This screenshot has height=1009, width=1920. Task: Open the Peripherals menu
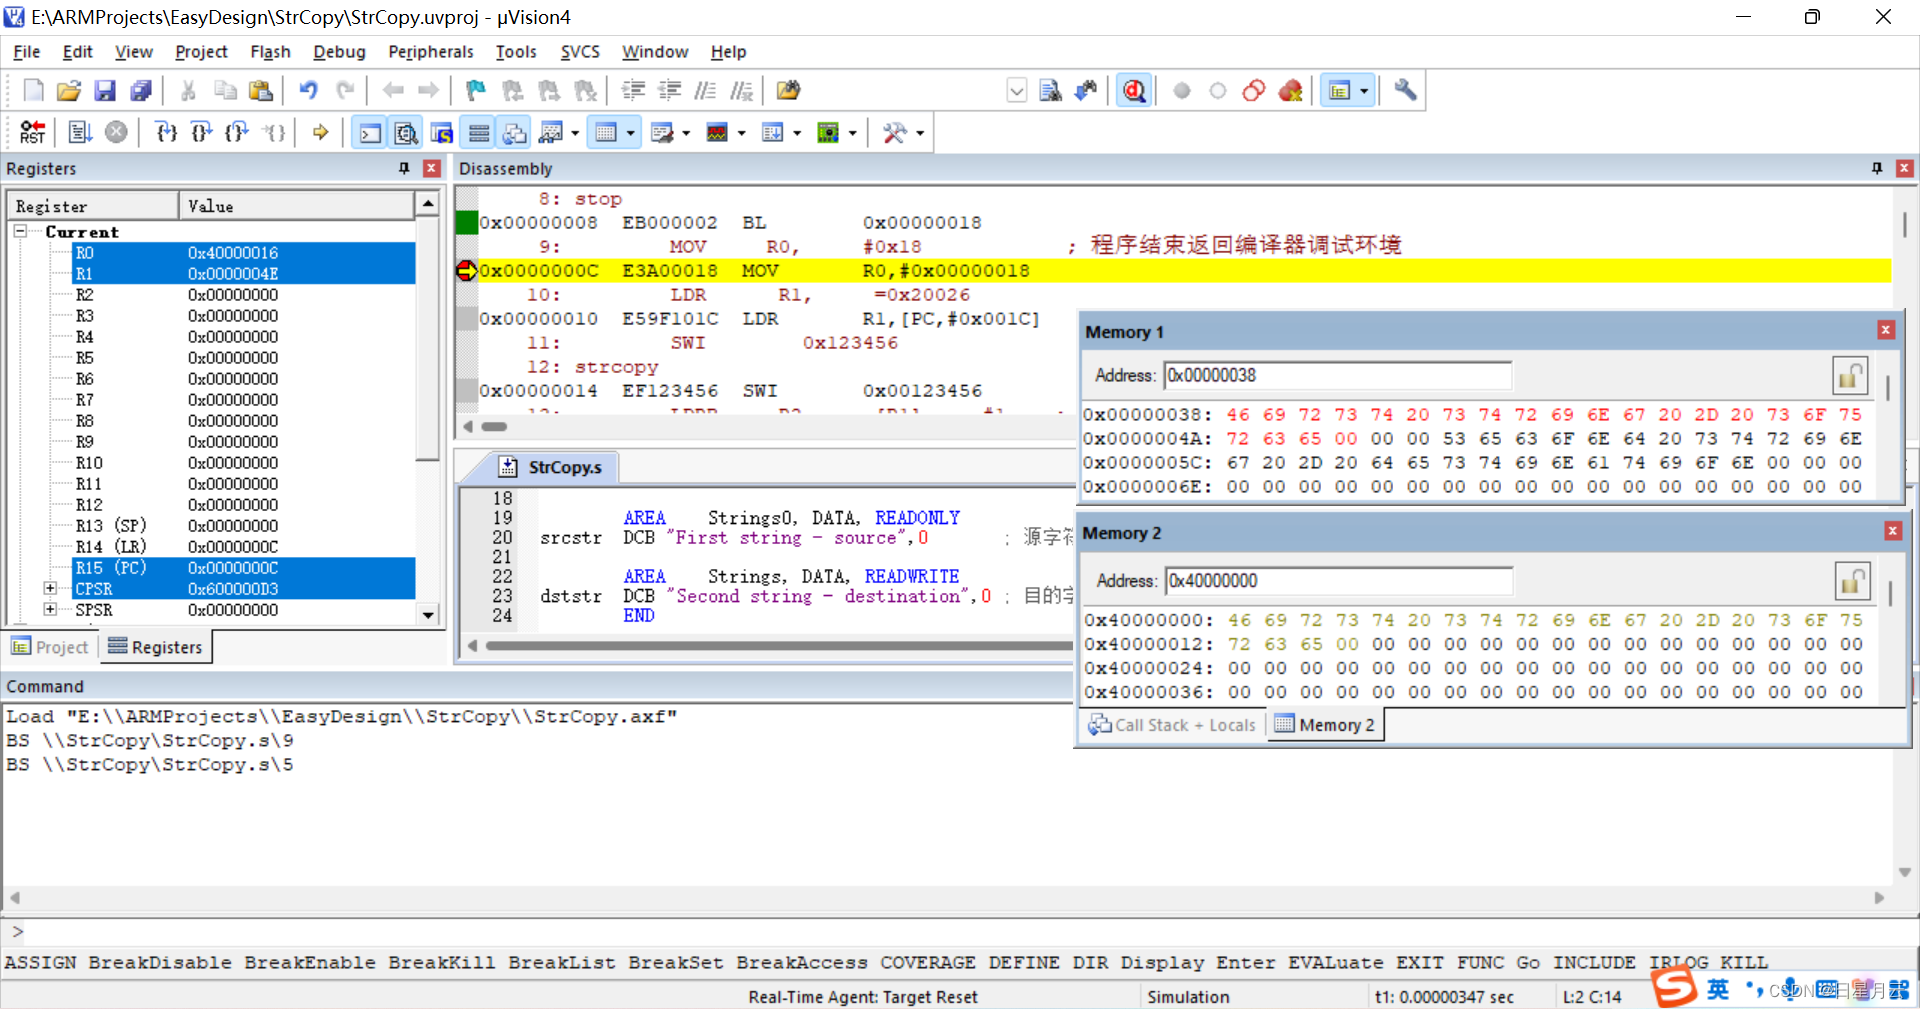(431, 52)
